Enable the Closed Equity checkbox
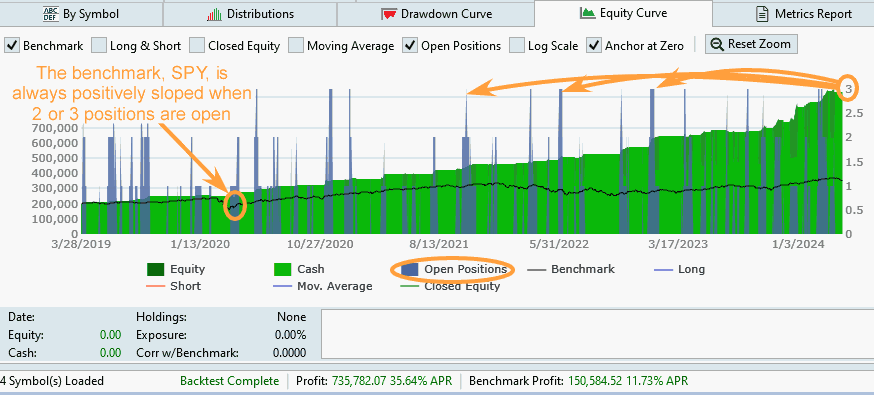Screen dimensions: 874x395 (197, 45)
